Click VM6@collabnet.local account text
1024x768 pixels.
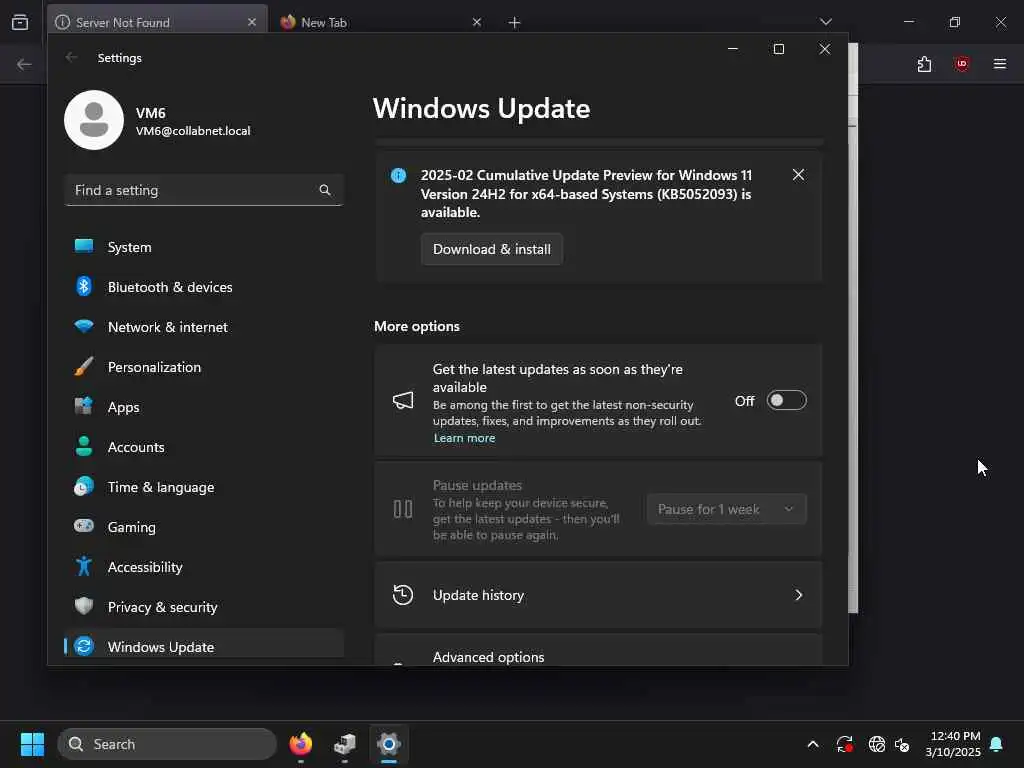pos(193,131)
